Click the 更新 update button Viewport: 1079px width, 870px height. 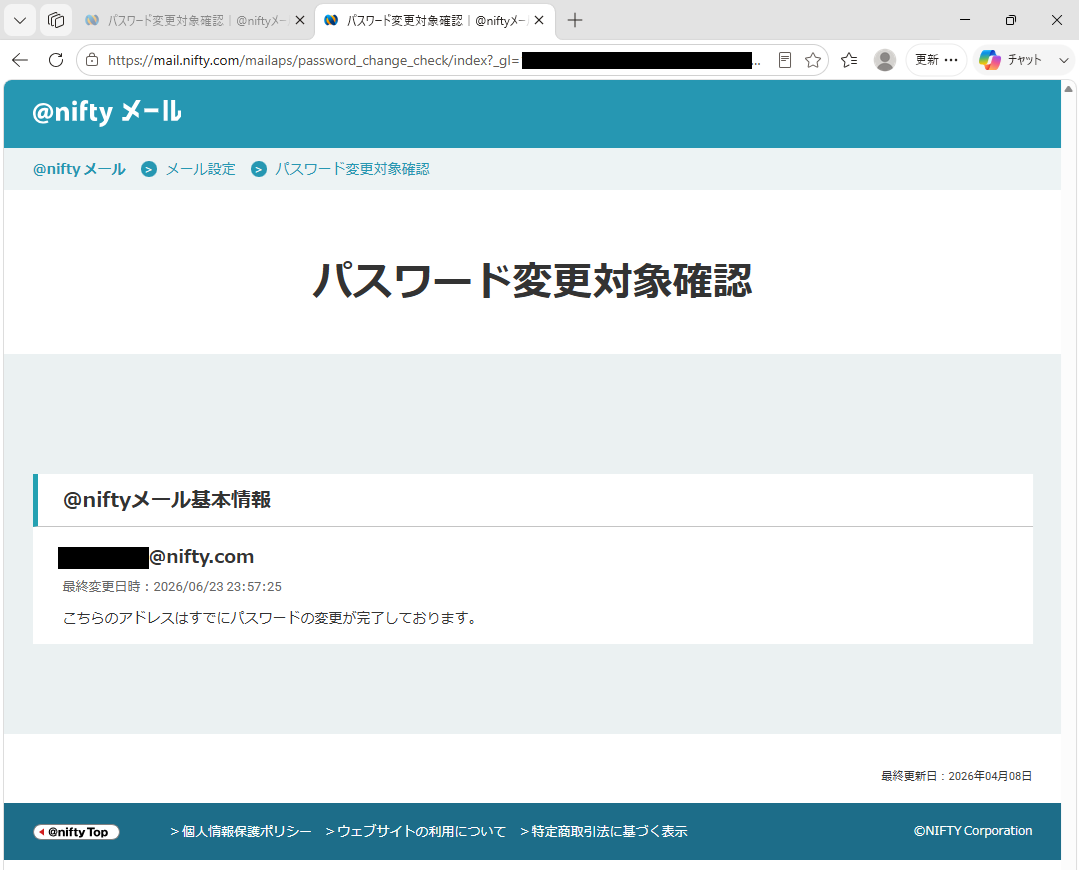click(936, 60)
